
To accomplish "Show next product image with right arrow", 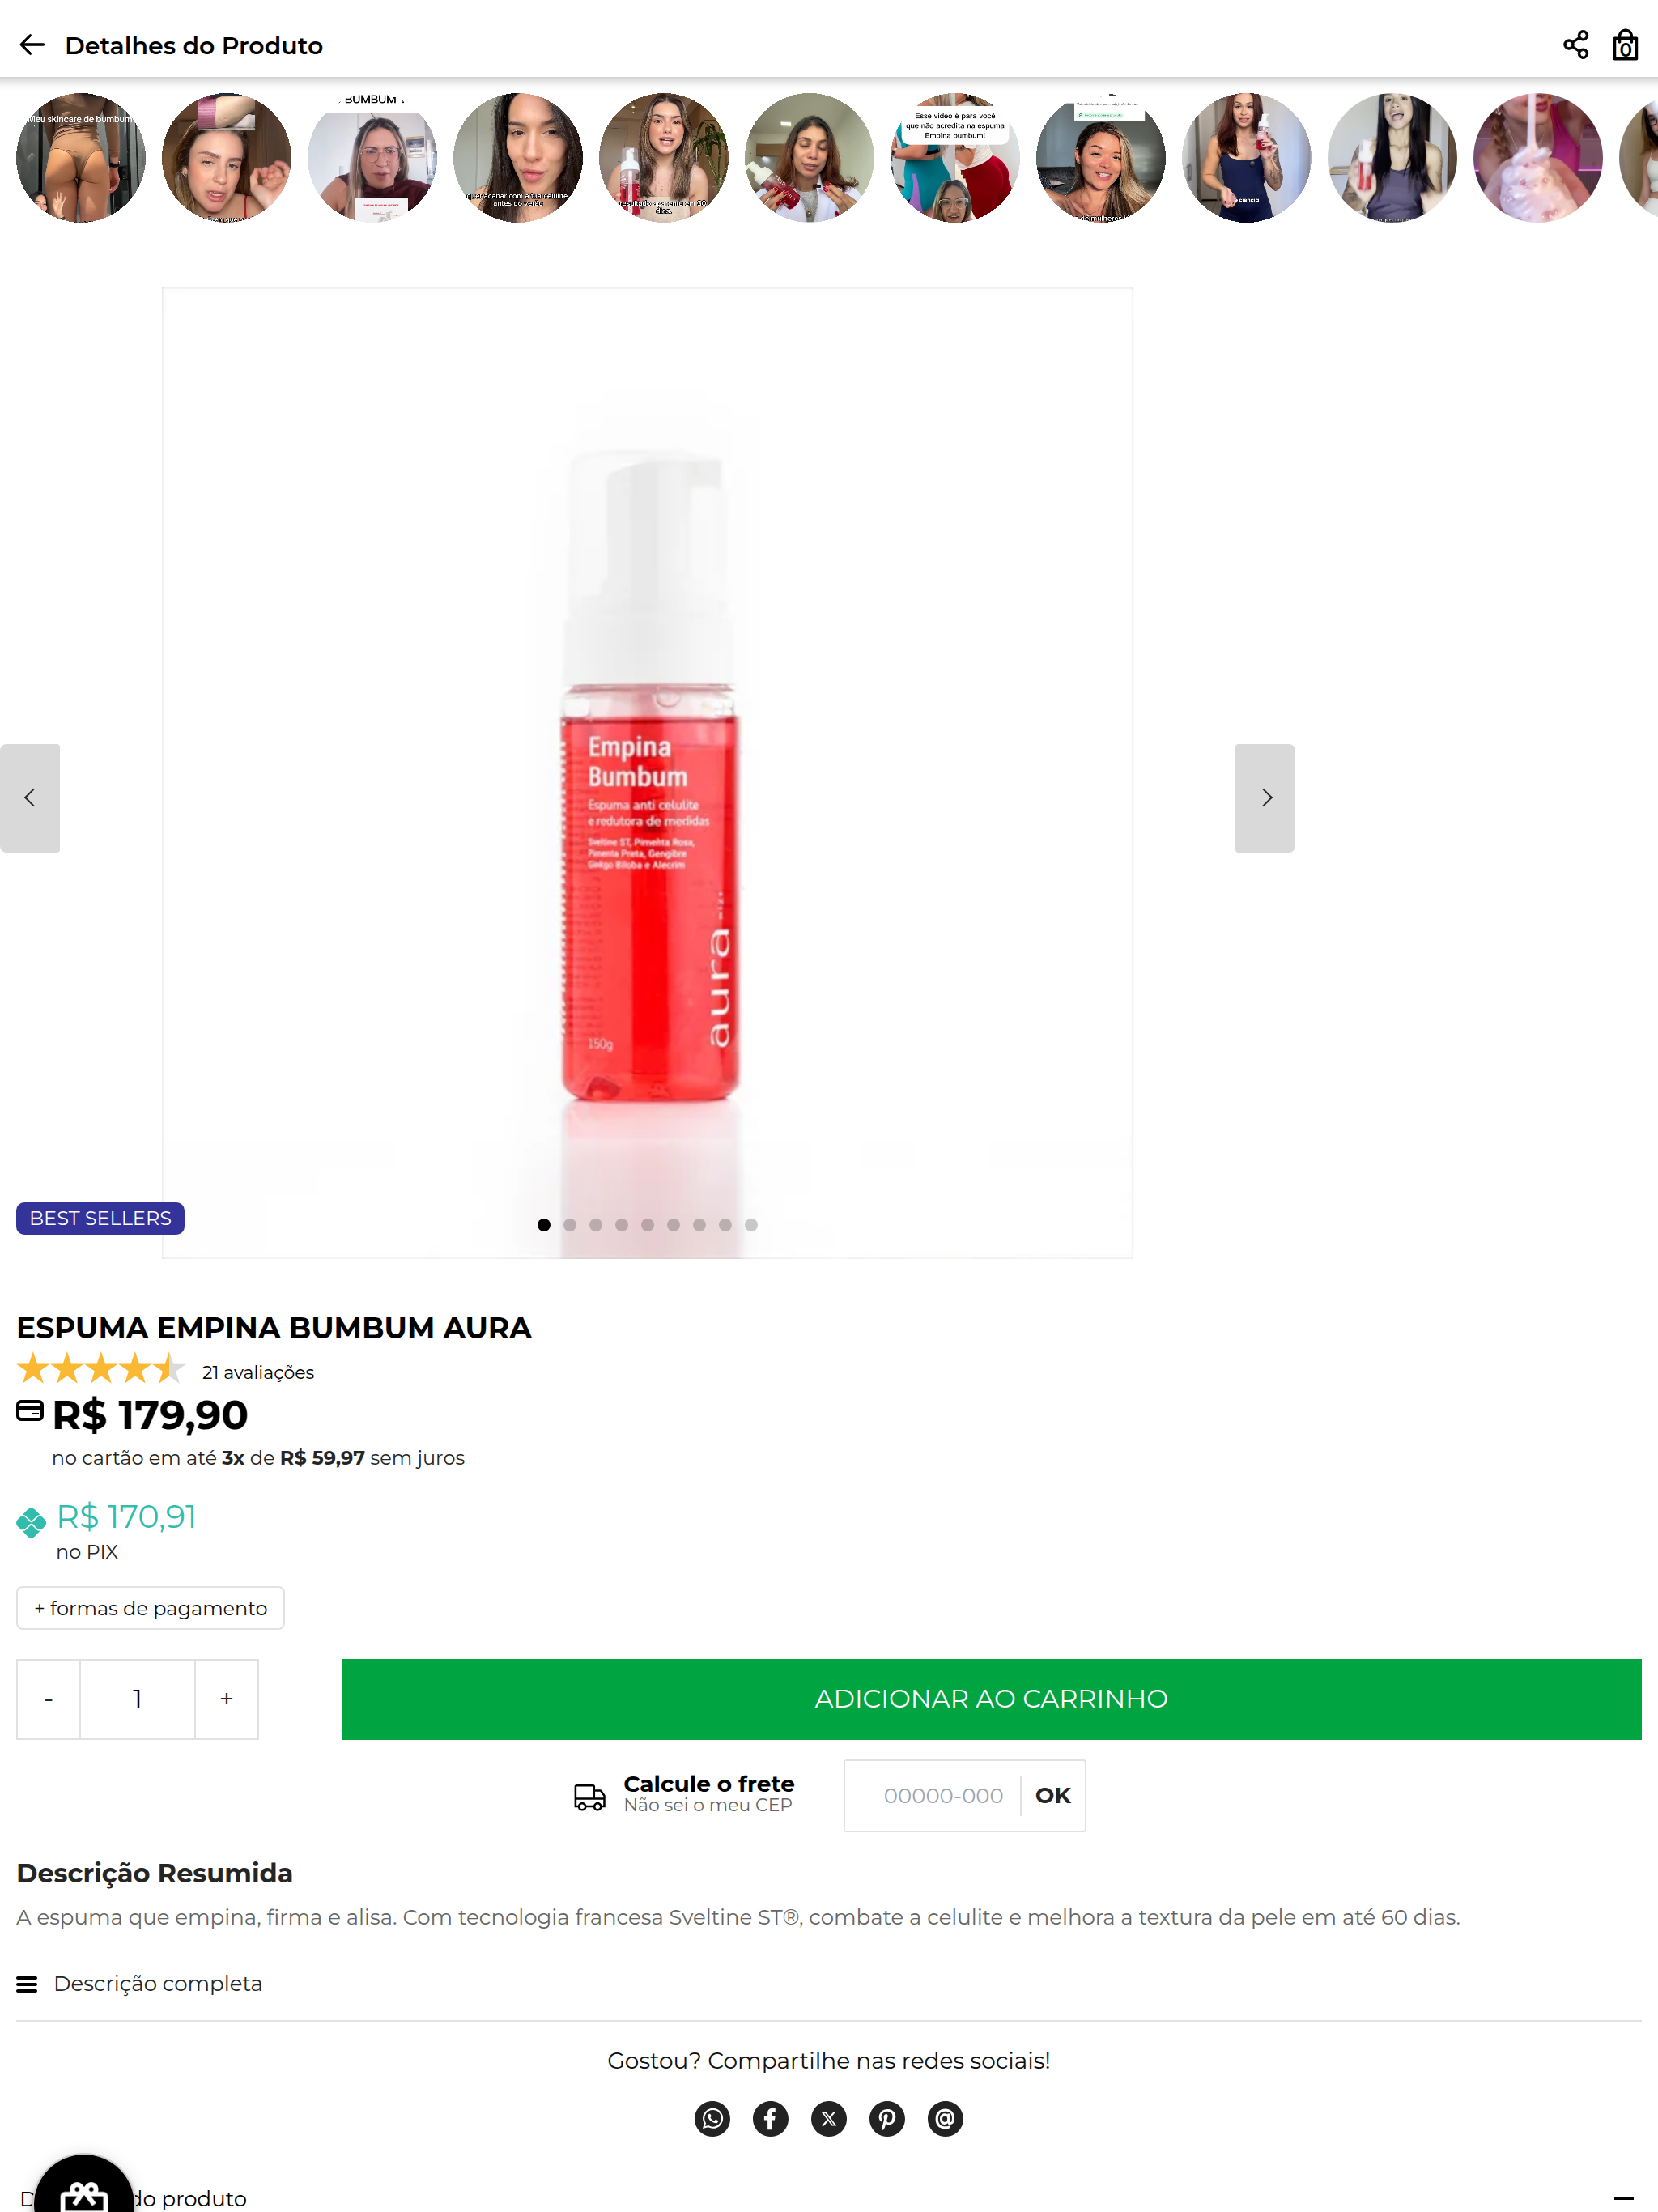I will click(1265, 798).
